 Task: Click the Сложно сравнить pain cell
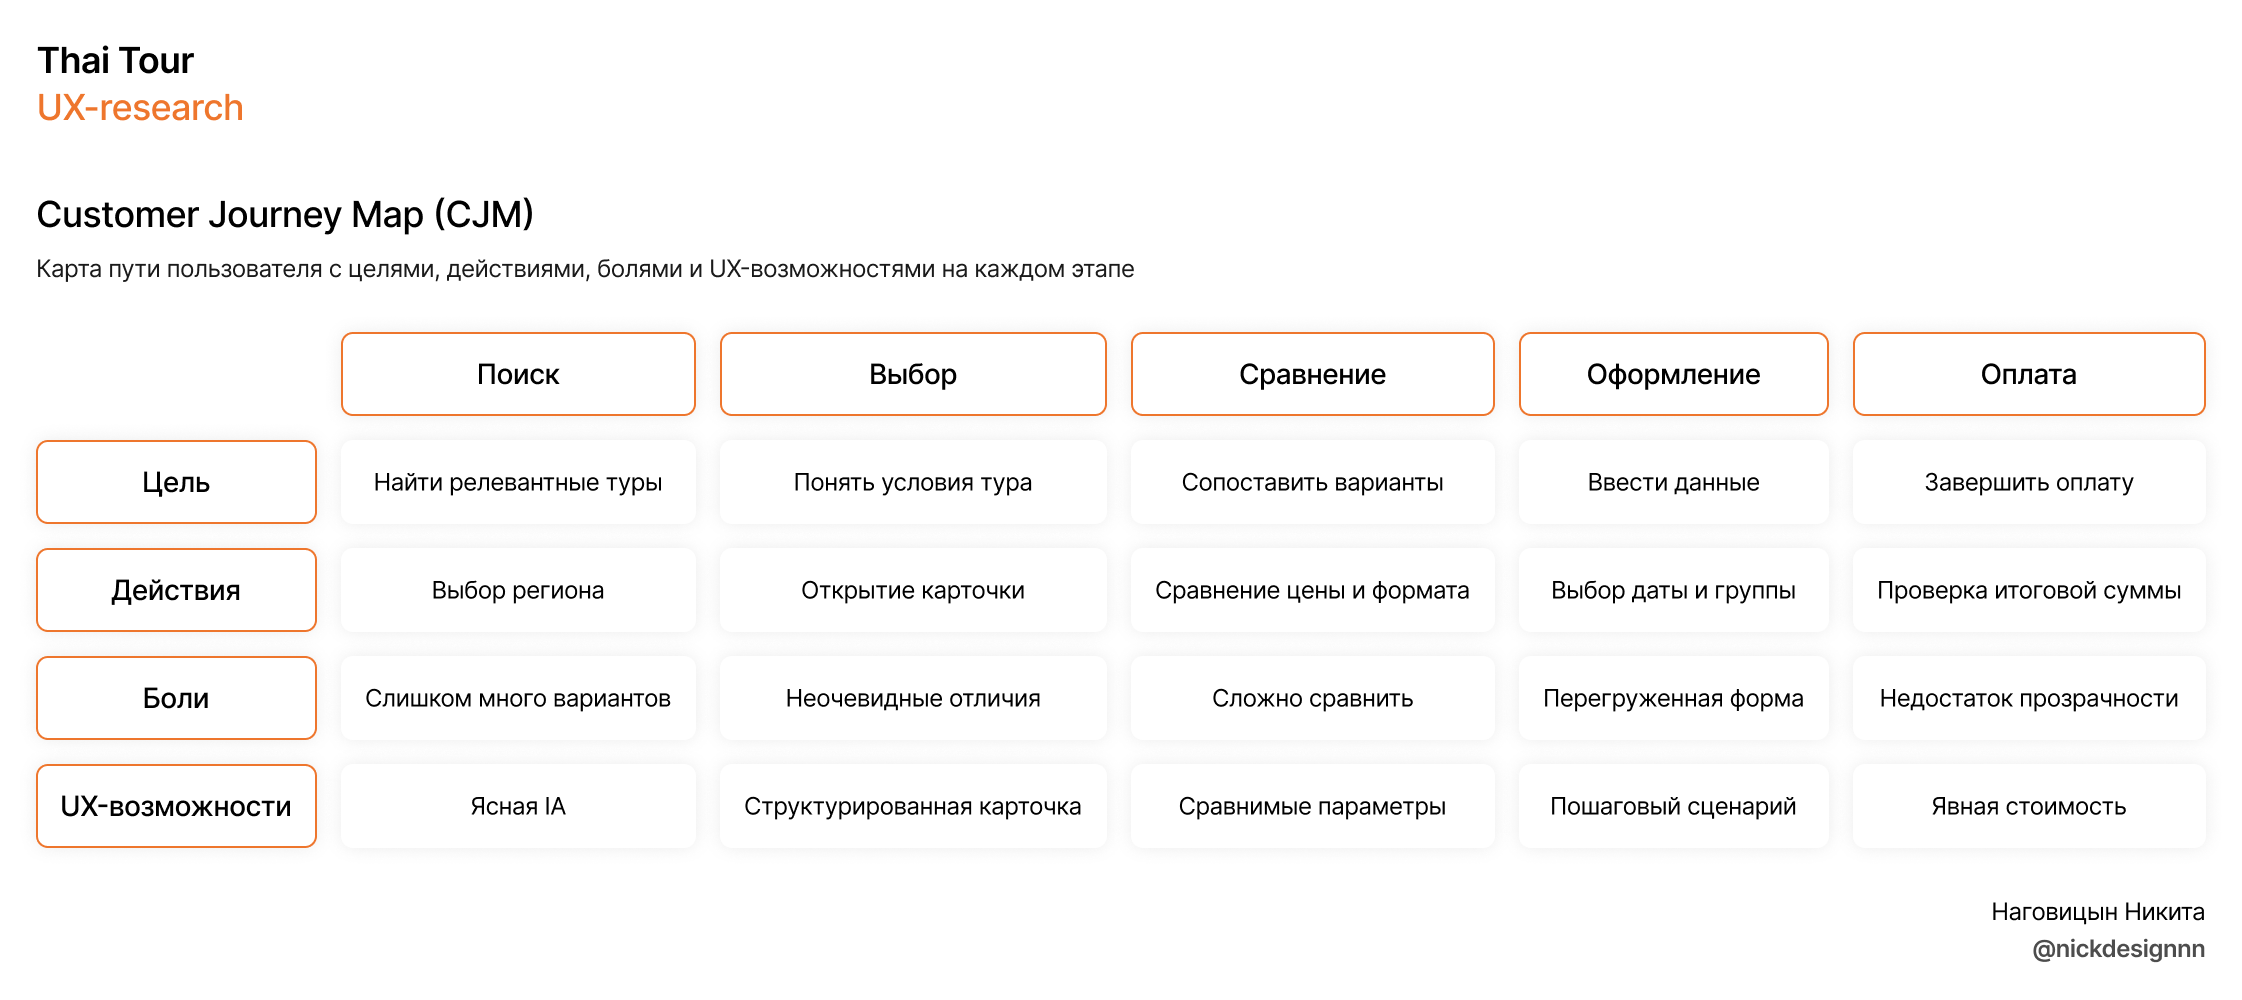pyautogui.click(x=1312, y=698)
